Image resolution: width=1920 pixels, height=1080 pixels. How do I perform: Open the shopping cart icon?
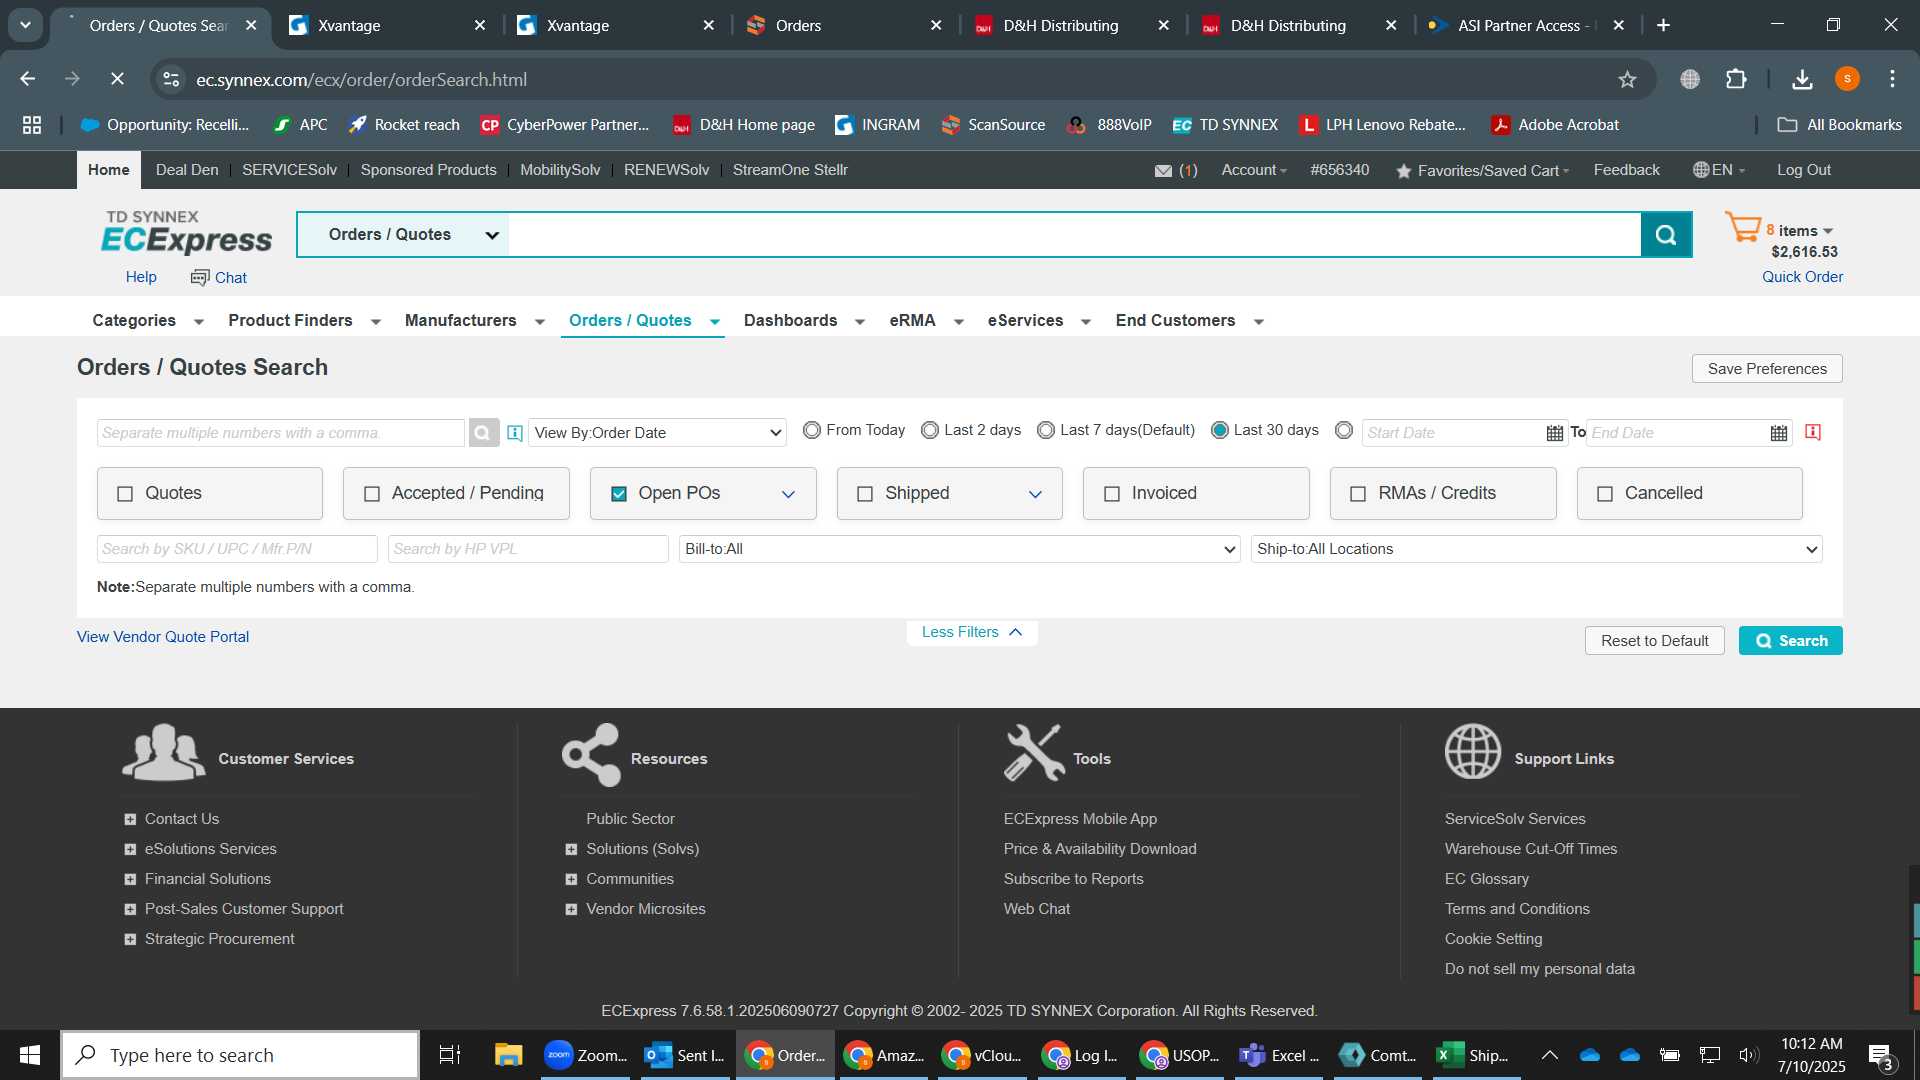1743,228
